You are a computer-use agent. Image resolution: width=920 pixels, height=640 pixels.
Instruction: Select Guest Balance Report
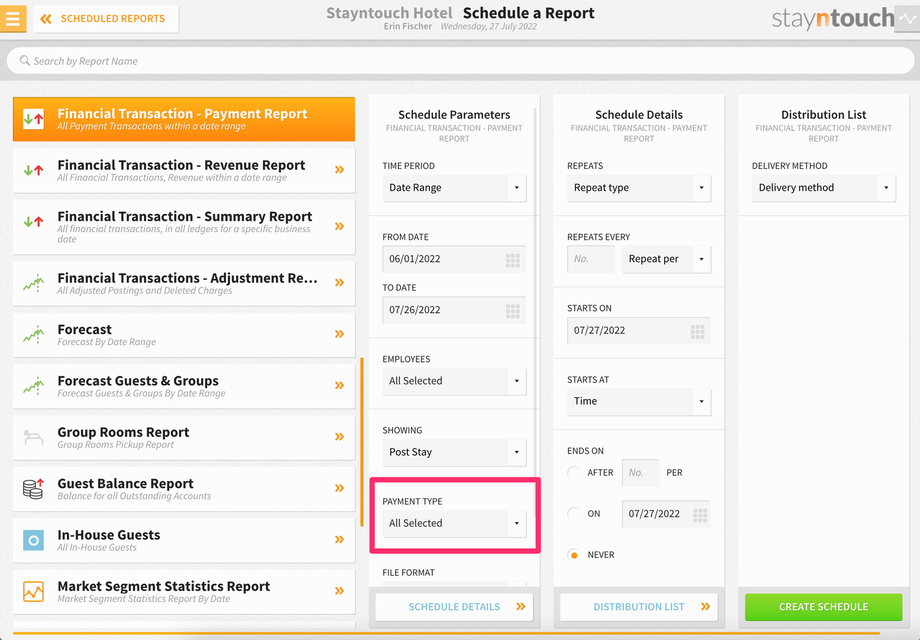(x=184, y=489)
